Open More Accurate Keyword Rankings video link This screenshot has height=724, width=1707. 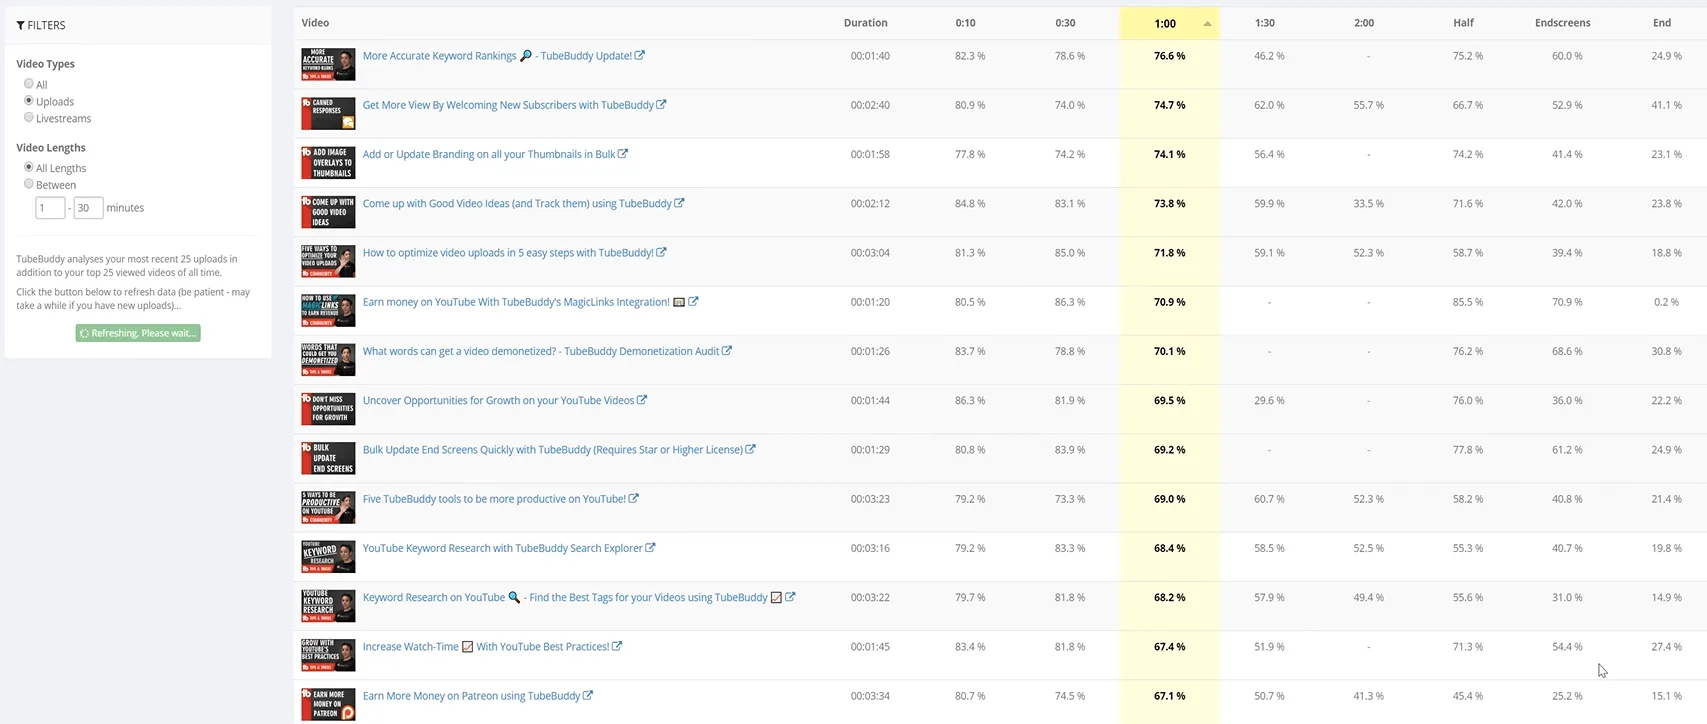pyautogui.click(x=497, y=56)
